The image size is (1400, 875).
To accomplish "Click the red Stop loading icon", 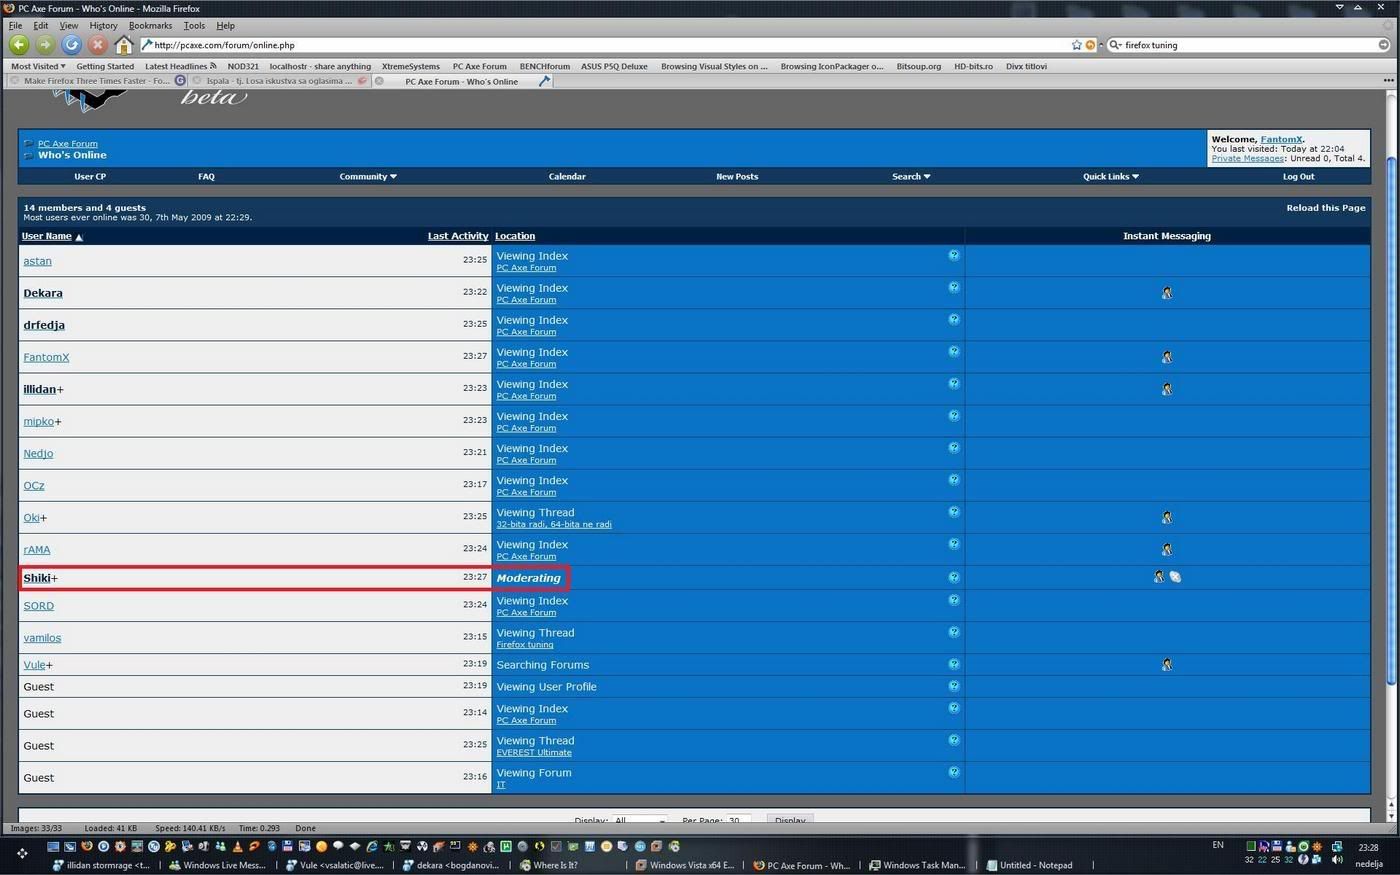I will coord(97,44).
